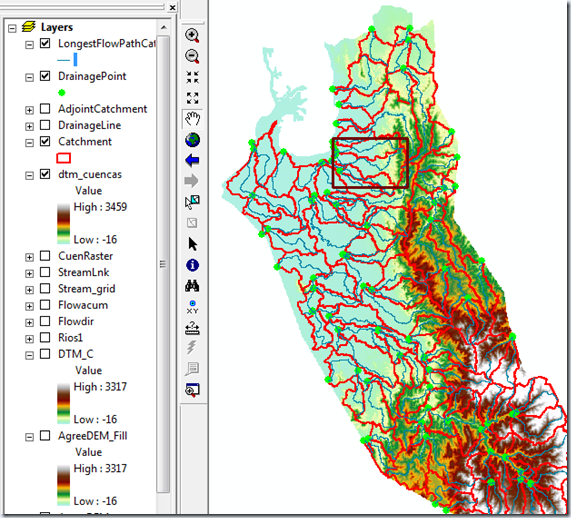Click the Fixed Zoom Out arrows icon
This screenshot has width=571, height=518.
pos(192,98)
